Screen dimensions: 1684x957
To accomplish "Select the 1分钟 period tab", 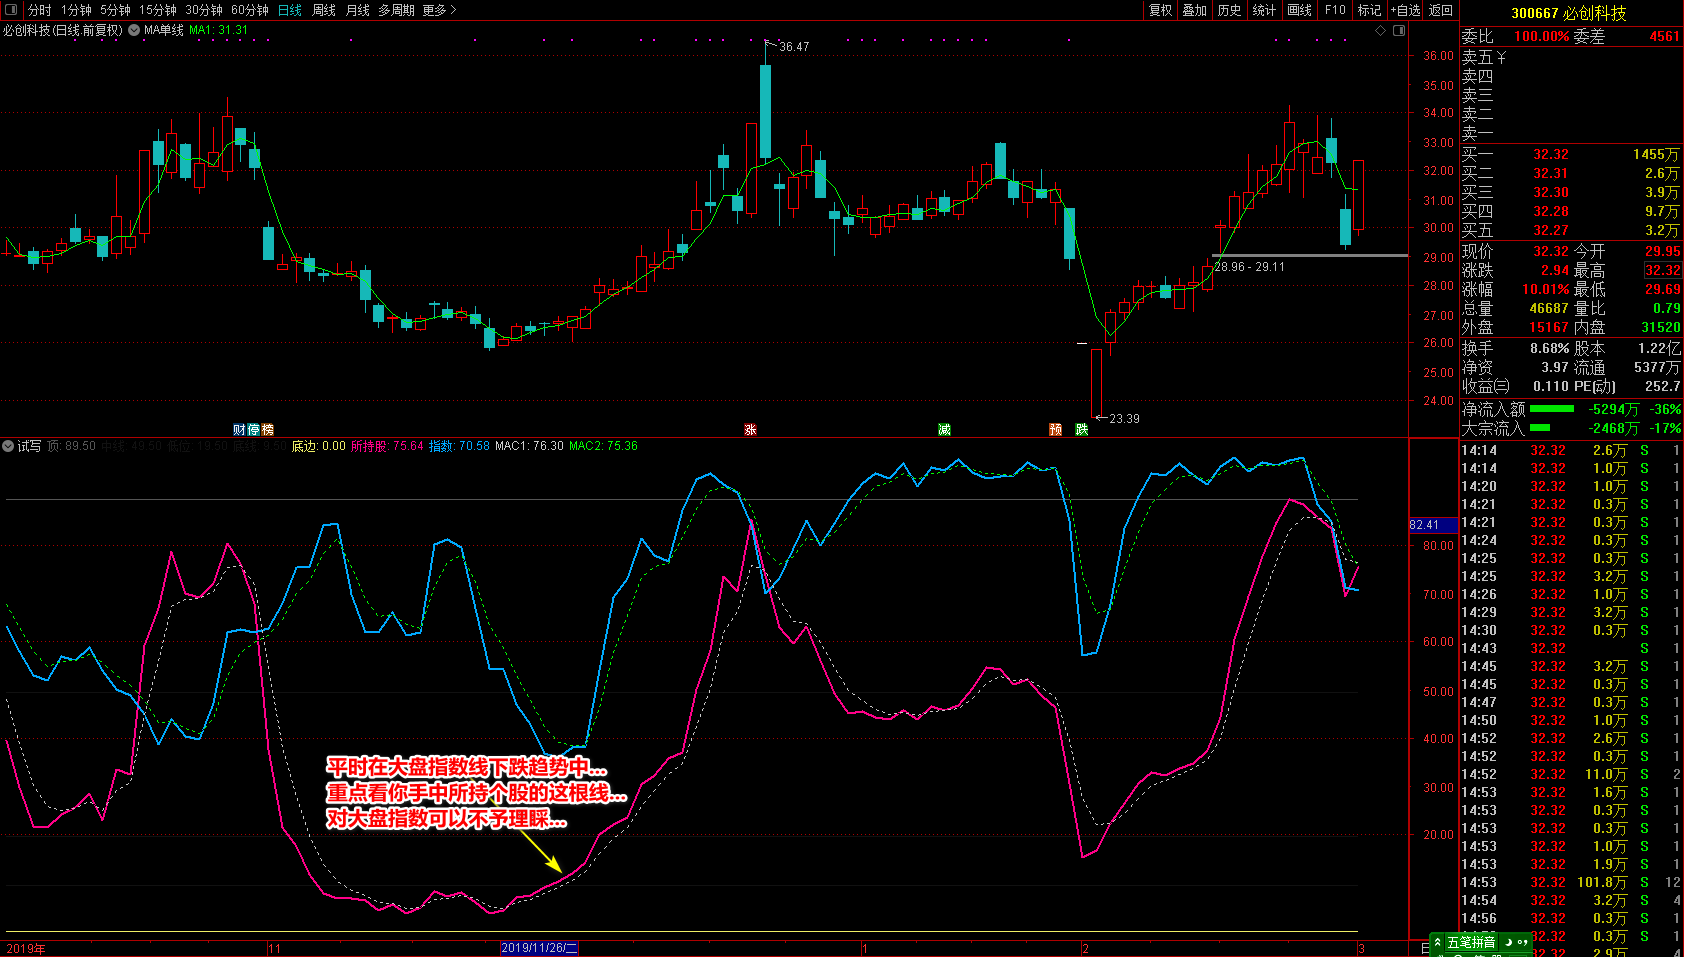I will (x=76, y=10).
